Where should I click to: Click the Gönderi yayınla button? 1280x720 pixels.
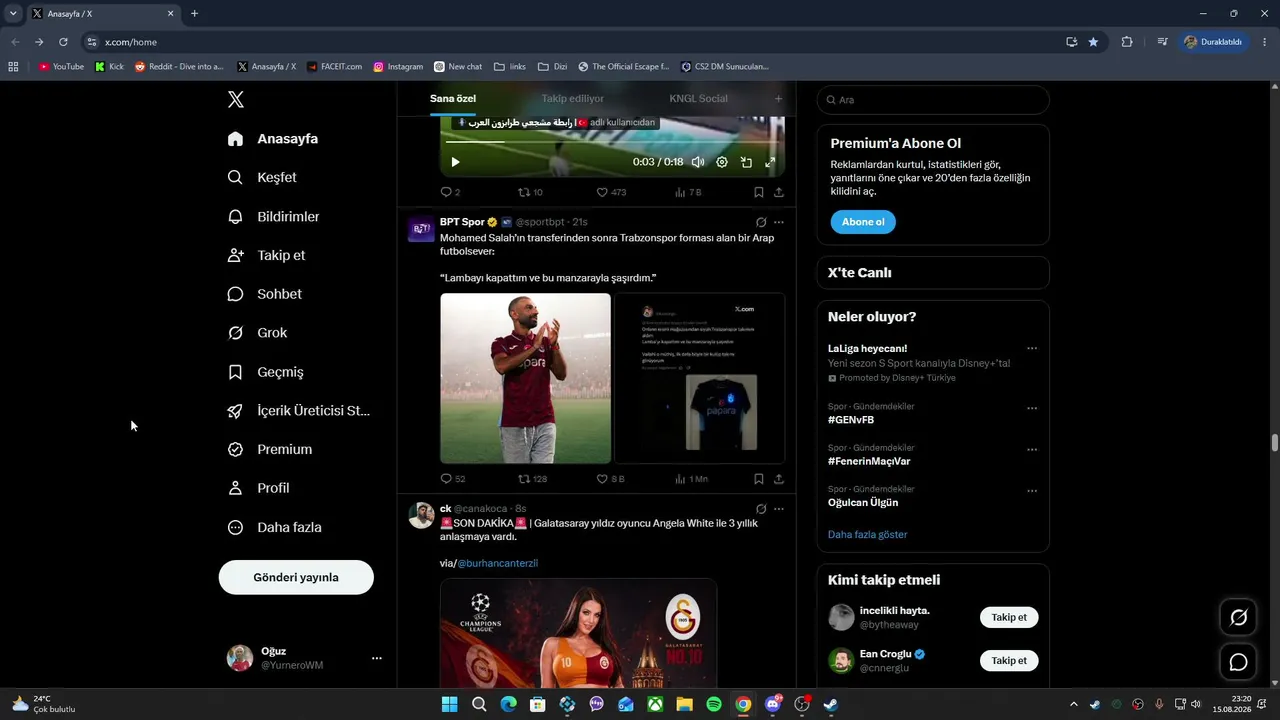pyautogui.click(x=296, y=578)
